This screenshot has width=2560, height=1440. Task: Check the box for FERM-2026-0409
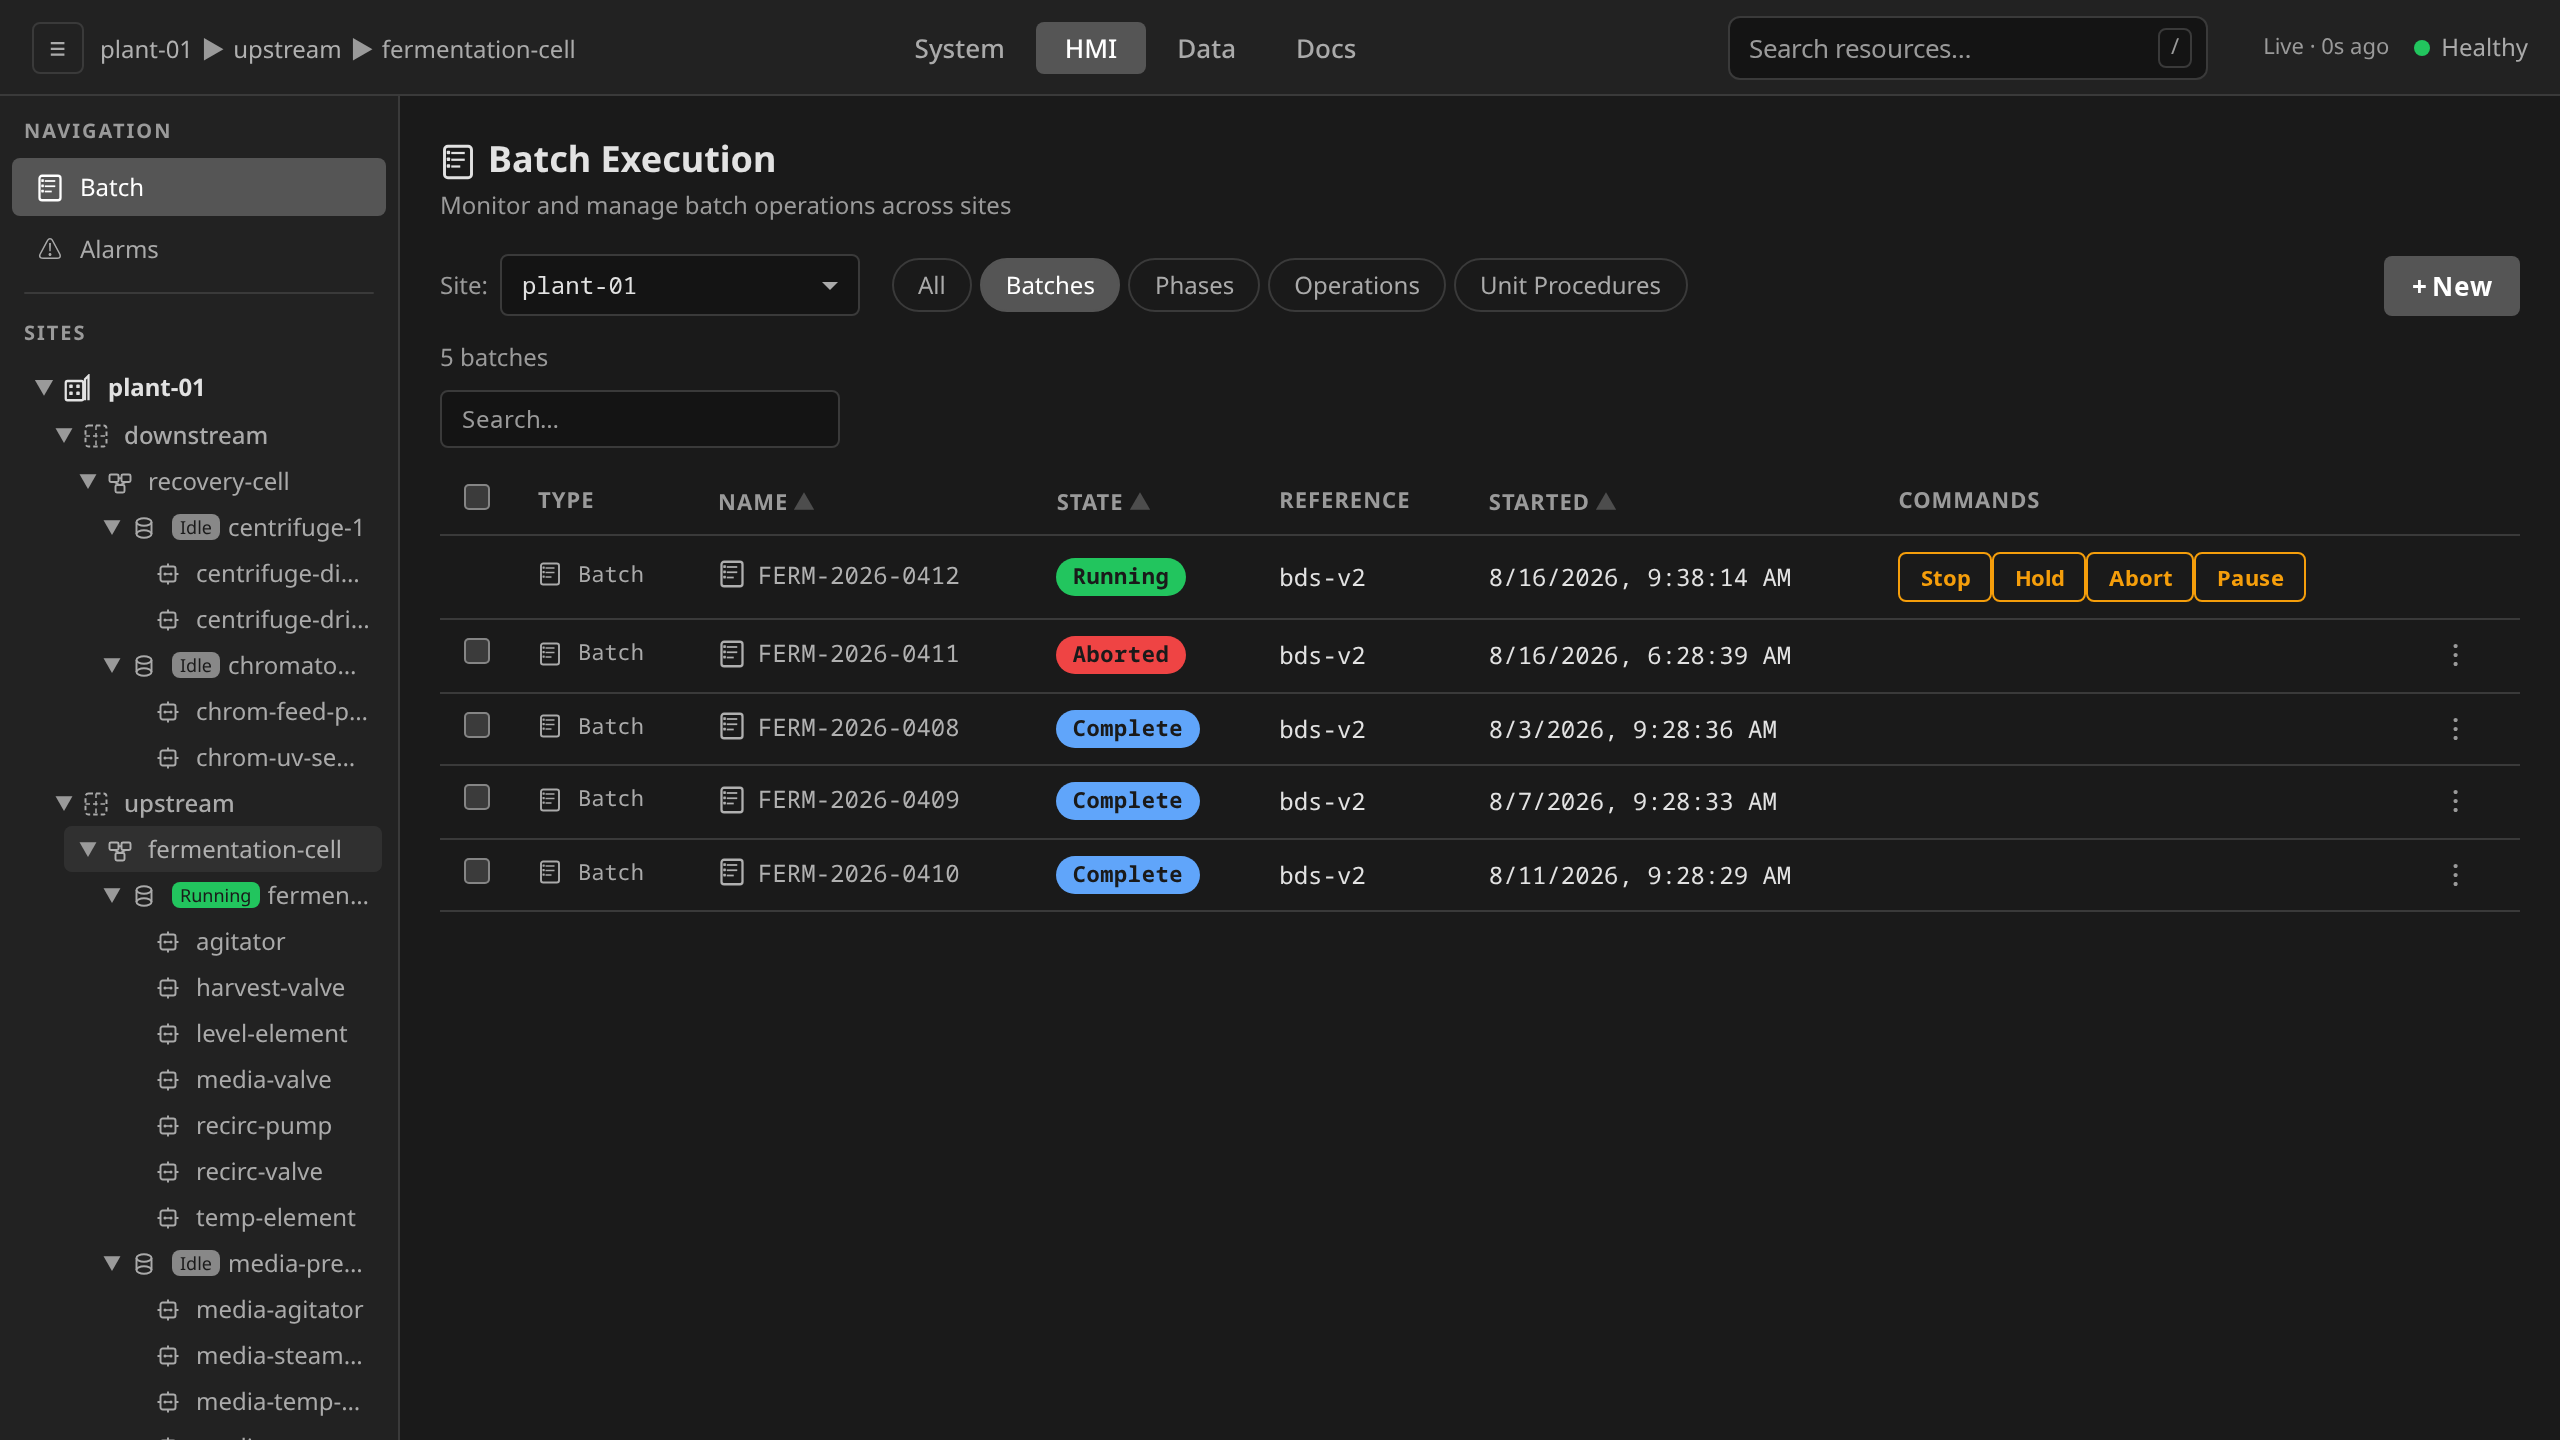(x=477, y=797)
